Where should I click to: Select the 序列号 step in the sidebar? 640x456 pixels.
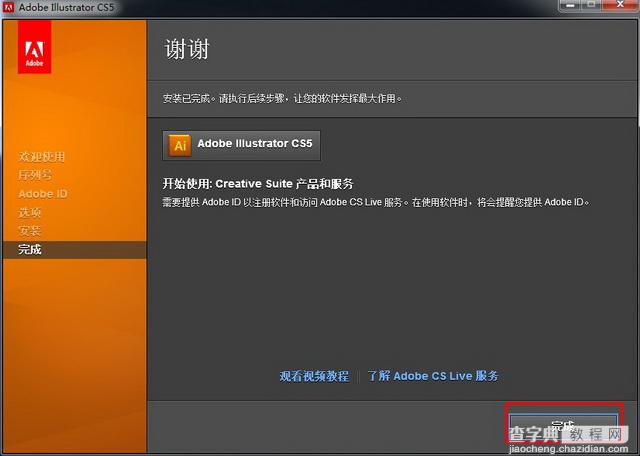(35, 175)
